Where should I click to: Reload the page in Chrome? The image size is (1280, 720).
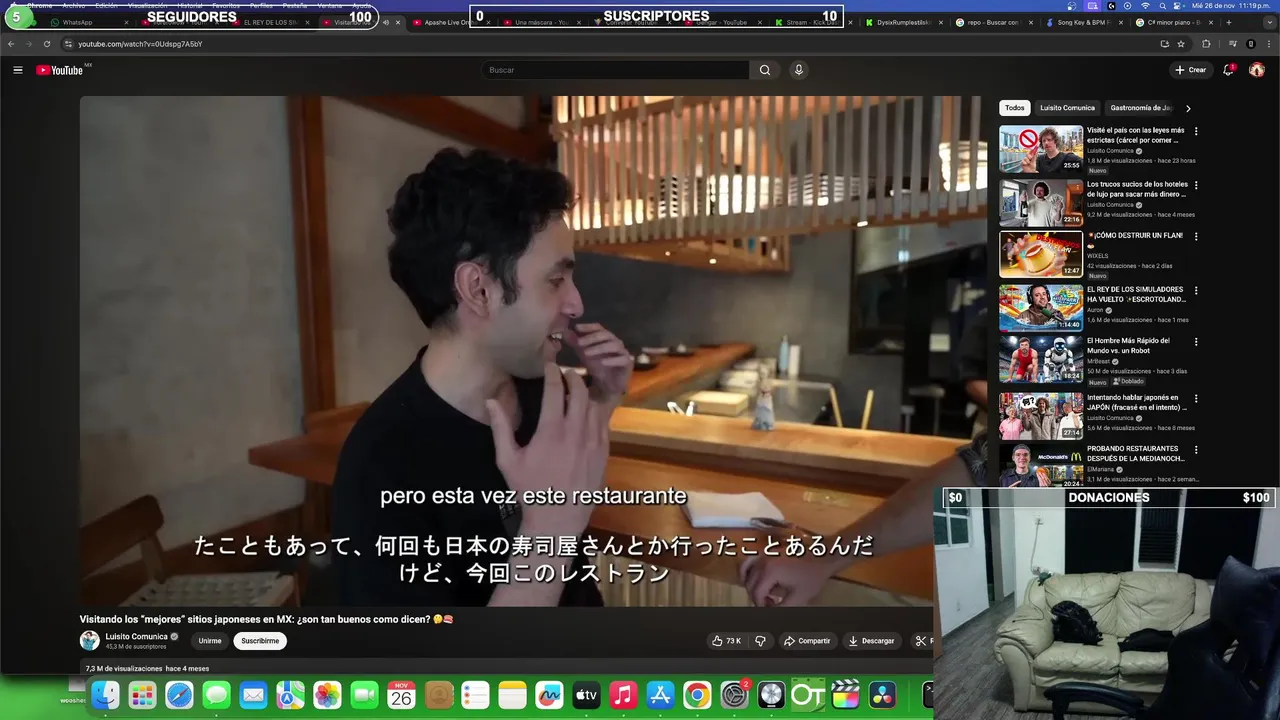46,44
